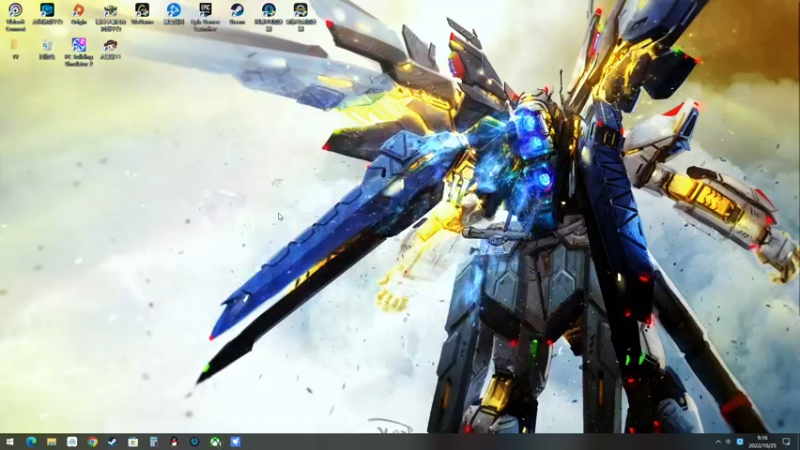
Task: Open the QQ penguin taskbar icon
Action: point(174,442)
